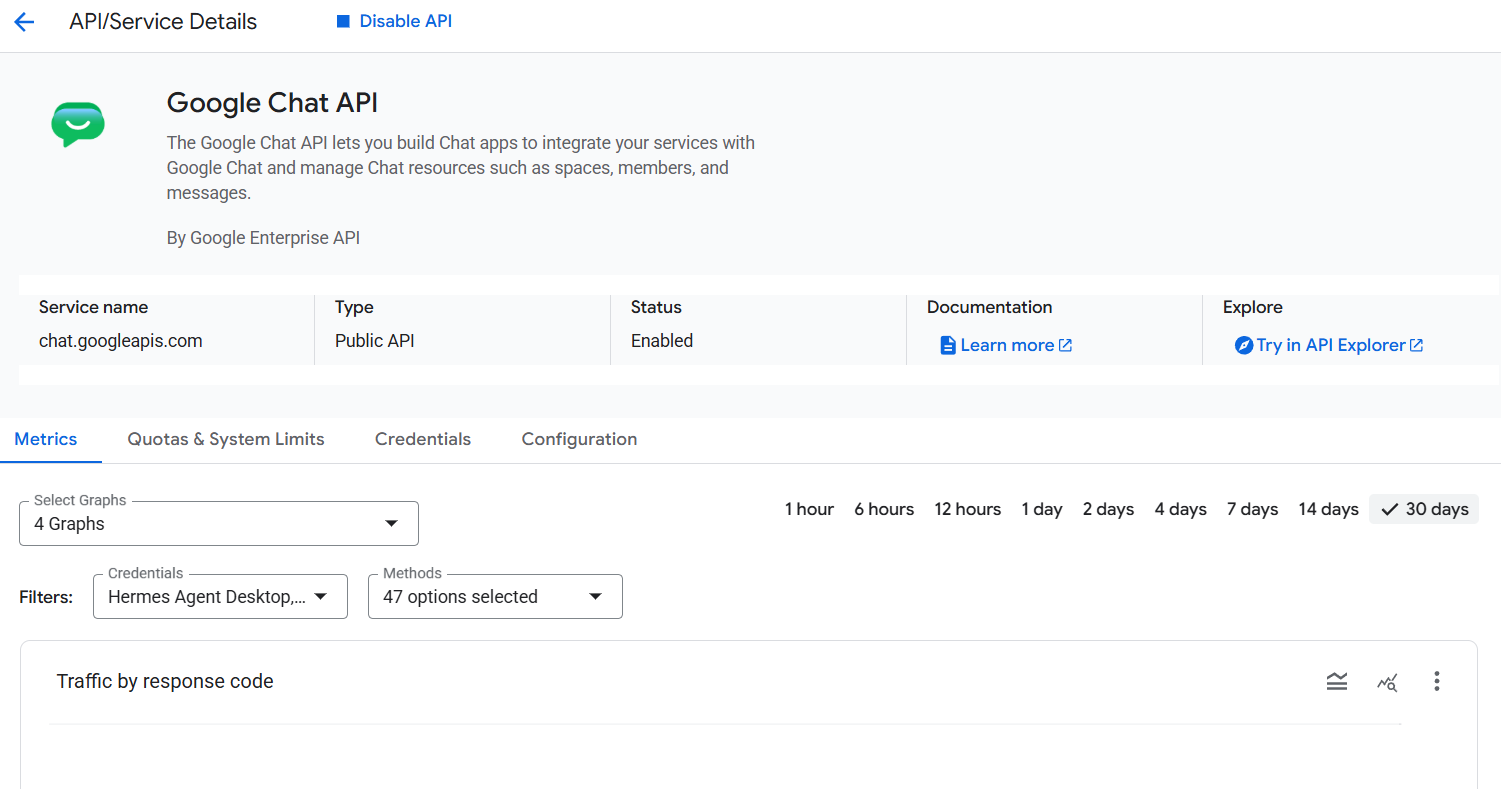This screenshot has height=789, width=1501.
Task: Set time range to 6 hours
Action: tap(884, 509)
